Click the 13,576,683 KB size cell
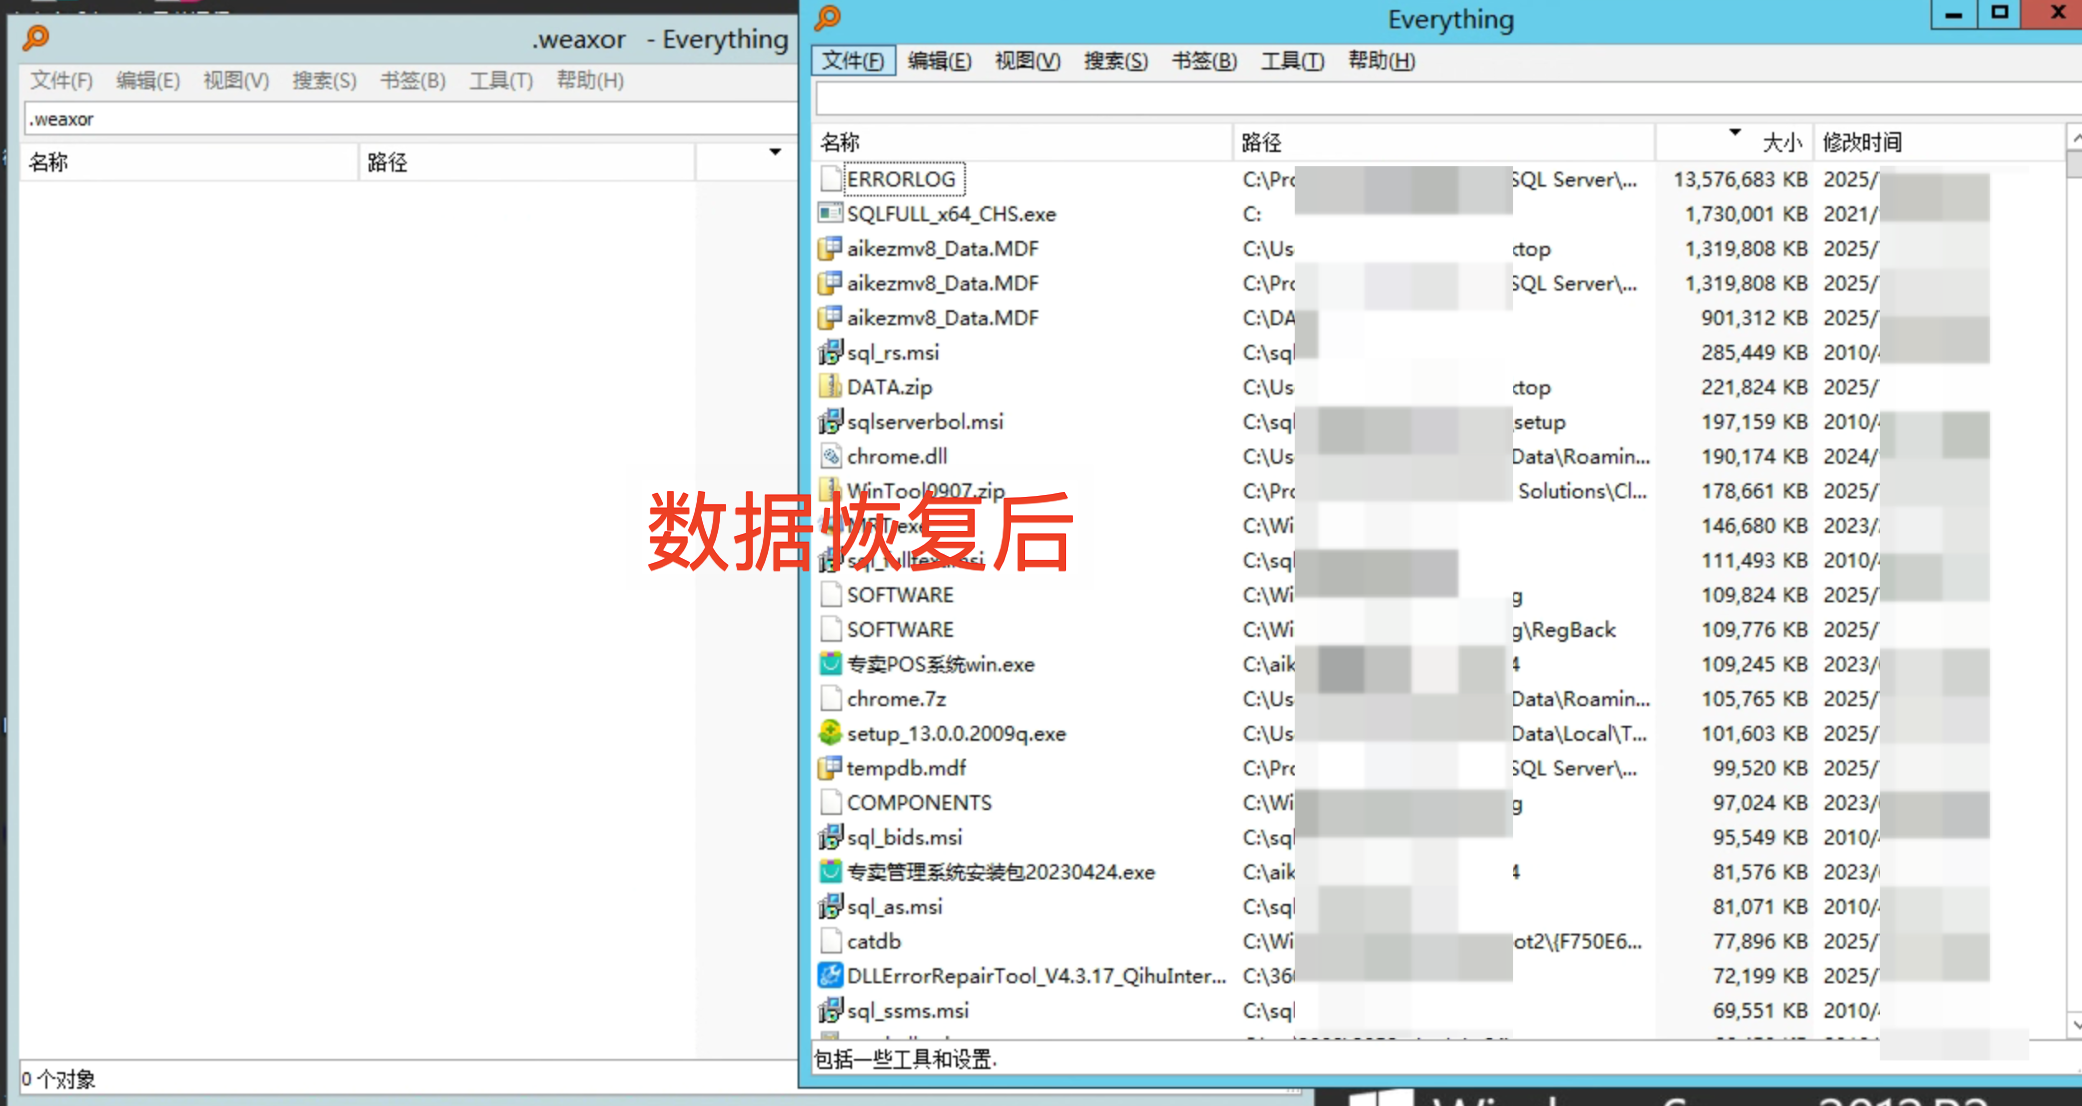This screenshot has height=1106, width=2082. (x=1740, y=179)
